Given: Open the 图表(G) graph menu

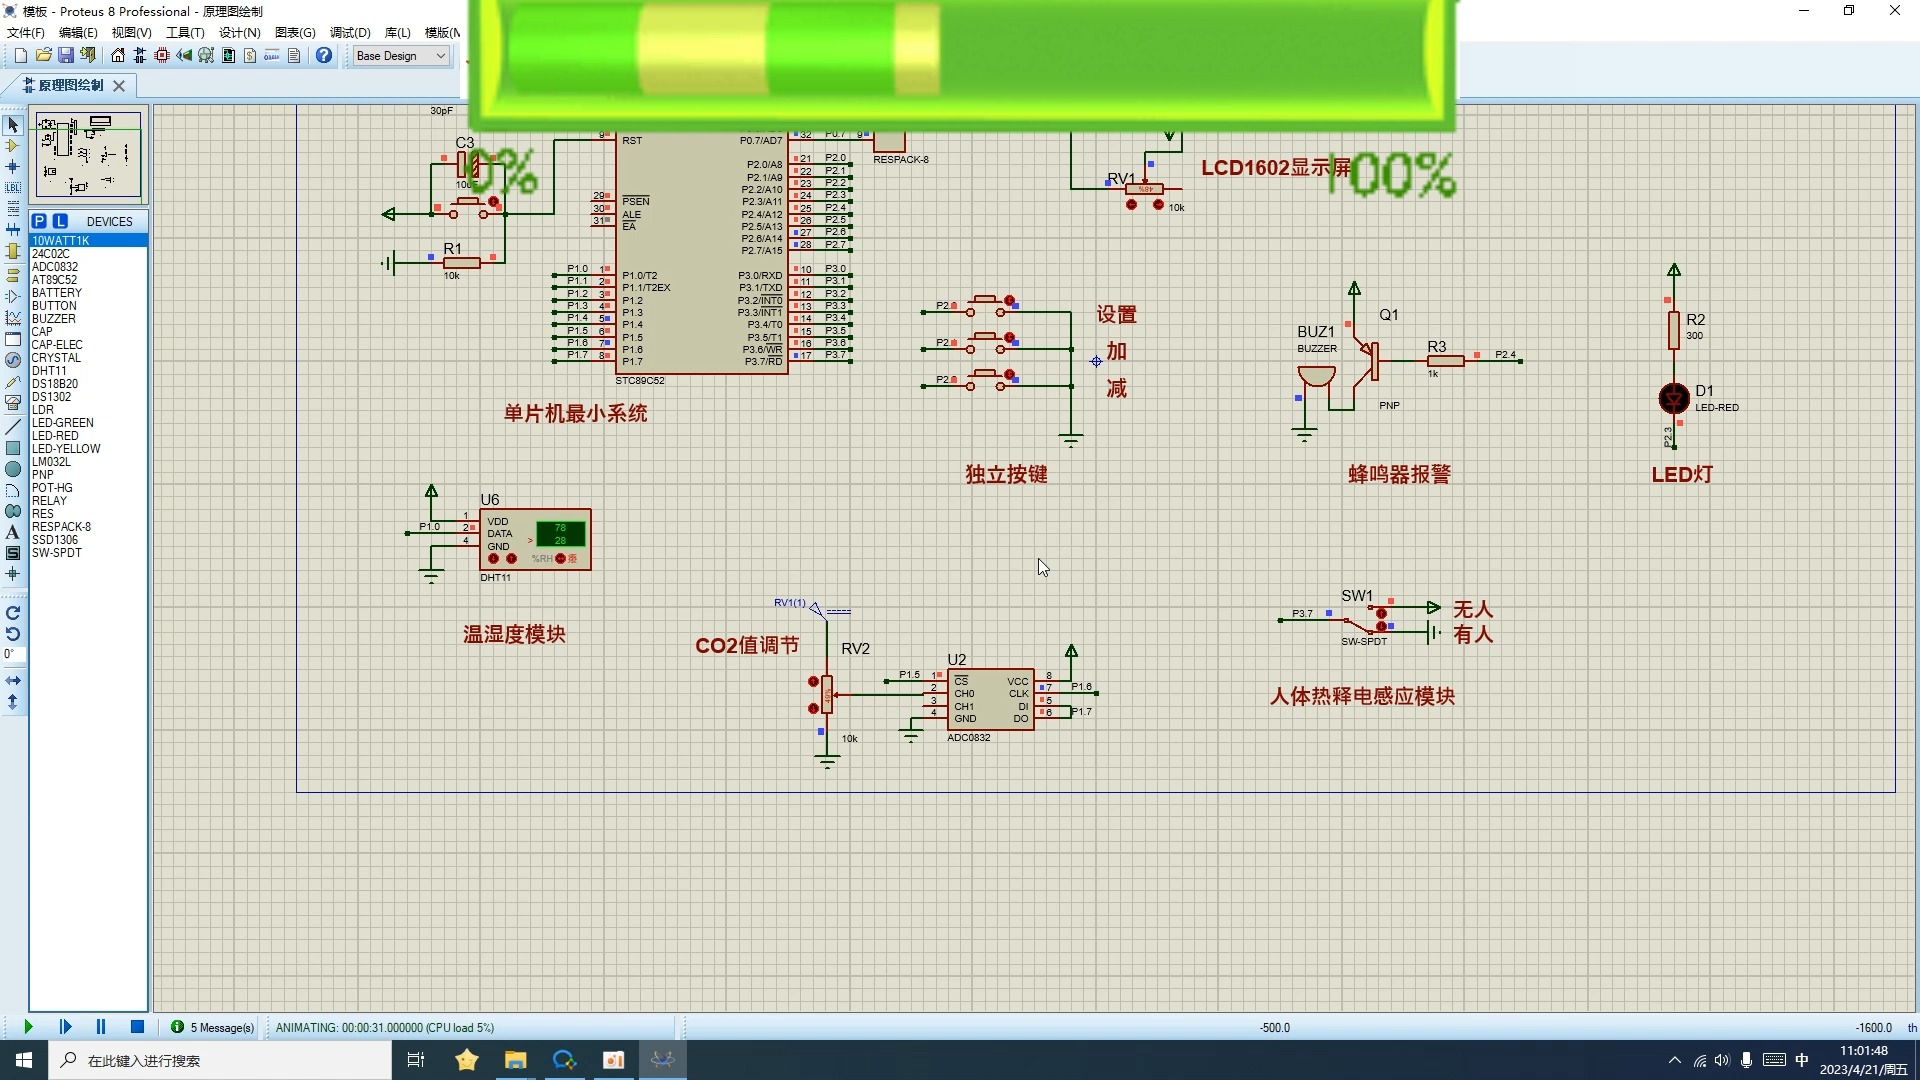Looking at the screenshot, I should click(x=295, y=33).
